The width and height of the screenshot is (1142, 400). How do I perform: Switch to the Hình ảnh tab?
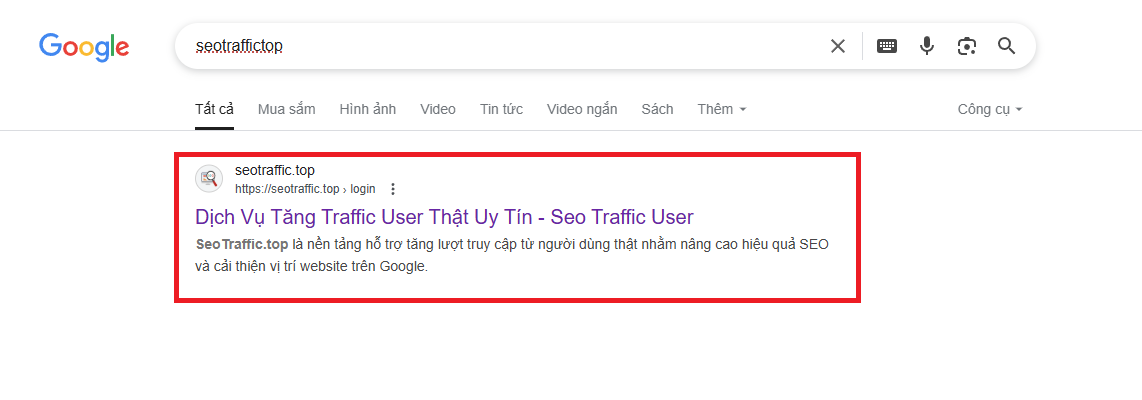368,109
